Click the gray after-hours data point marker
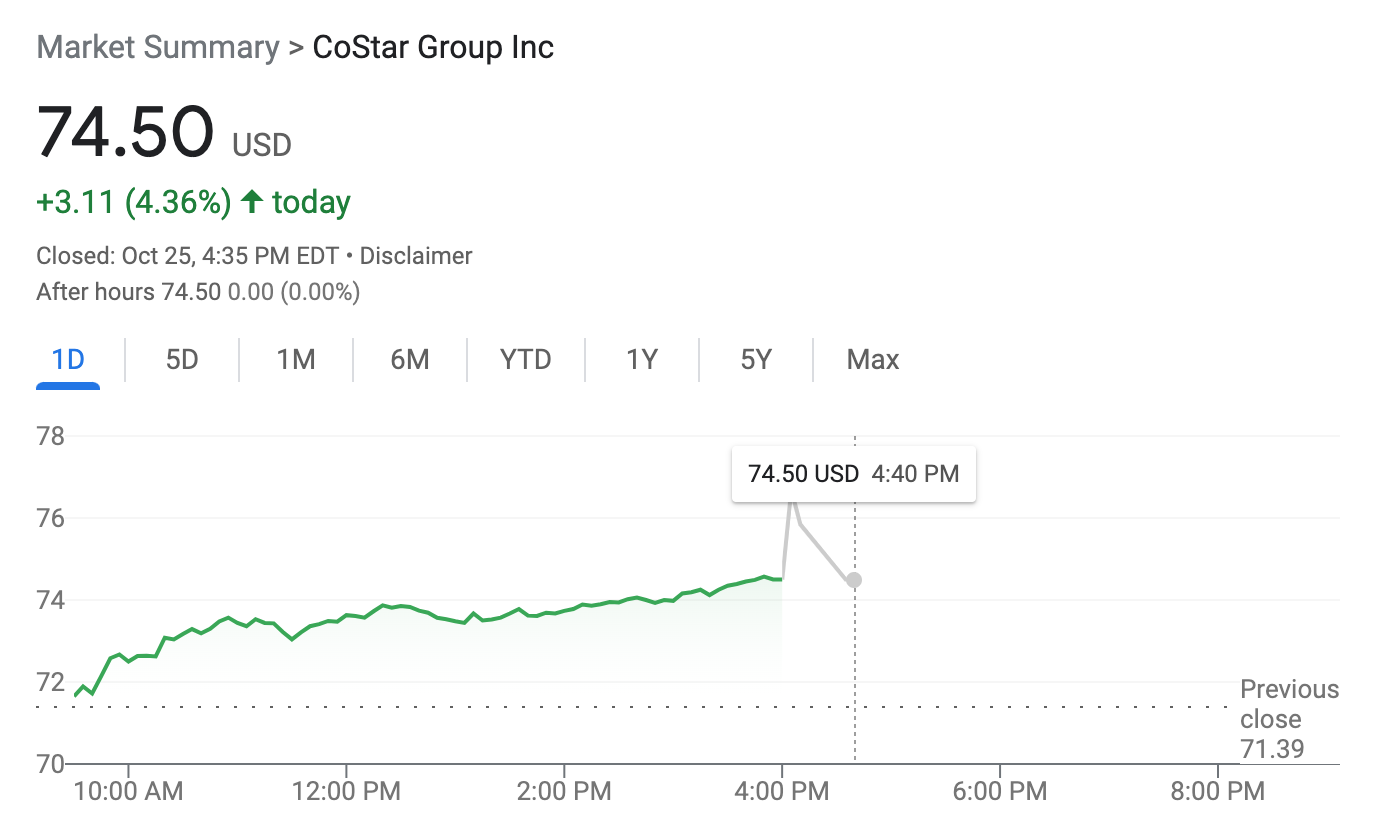Viewport: 1400px width, 832px height. (854, 580)
